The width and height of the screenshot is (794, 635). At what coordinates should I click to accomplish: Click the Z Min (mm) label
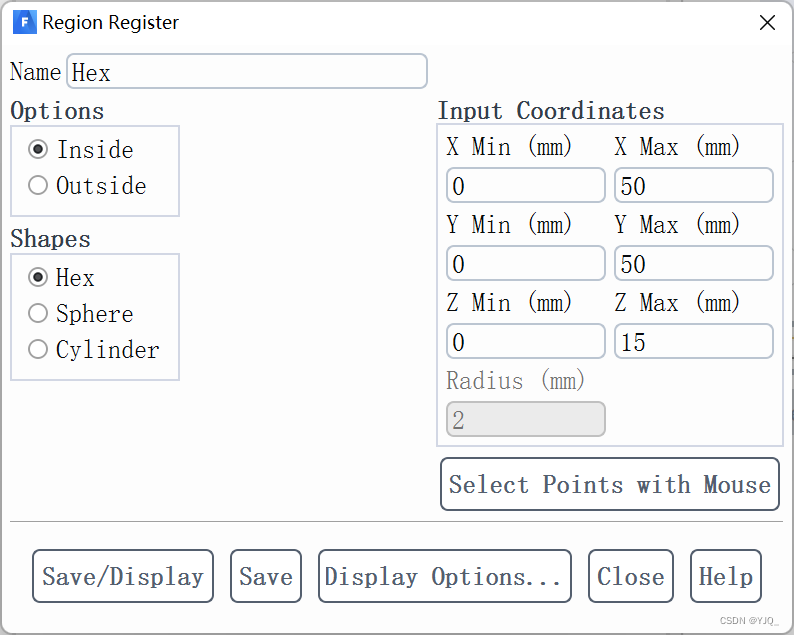pyautogui.click(x=509, y=302)
